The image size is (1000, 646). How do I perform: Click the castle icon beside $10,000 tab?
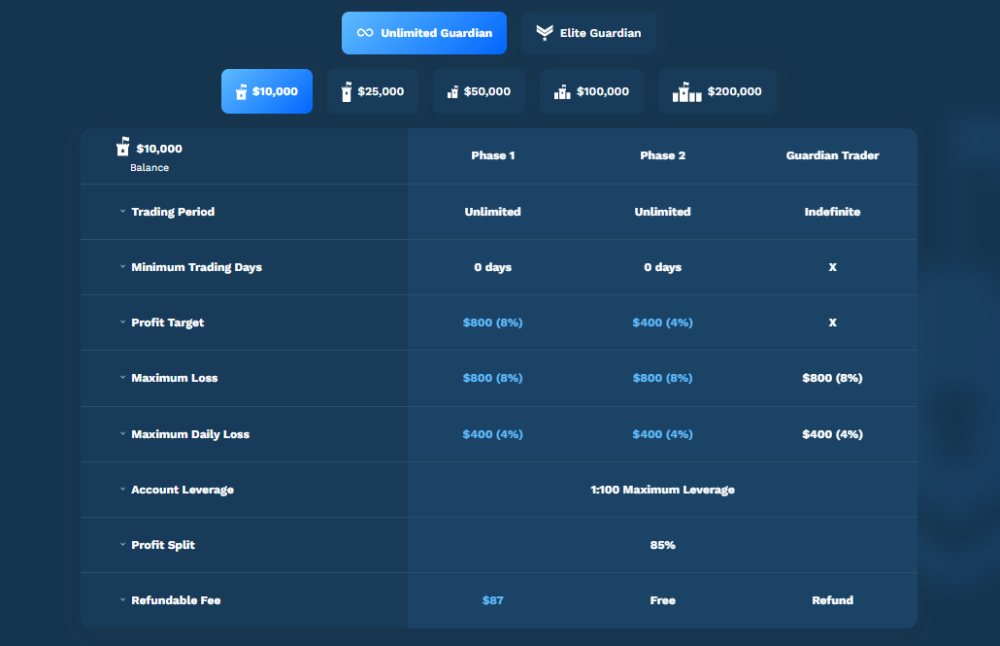[240, 92]
